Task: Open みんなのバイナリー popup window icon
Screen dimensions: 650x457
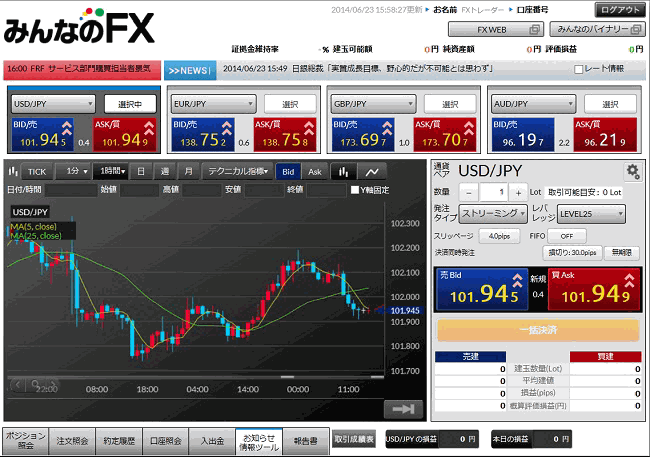Action: click(635, 29)
